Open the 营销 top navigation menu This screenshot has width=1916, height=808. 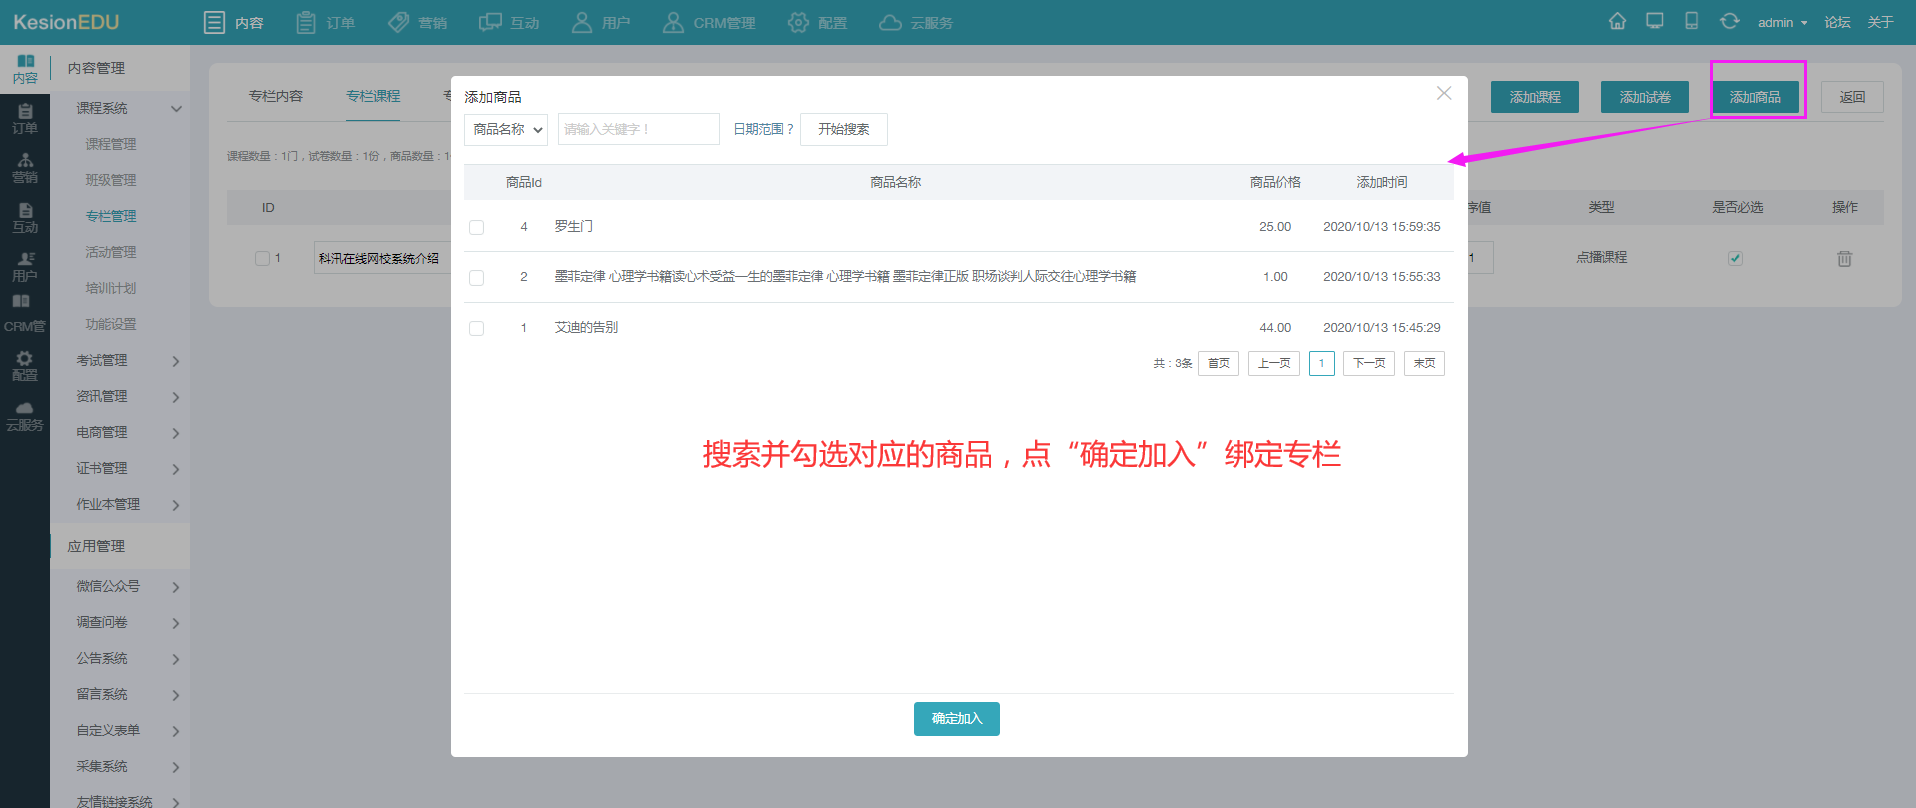coord(417,22)
